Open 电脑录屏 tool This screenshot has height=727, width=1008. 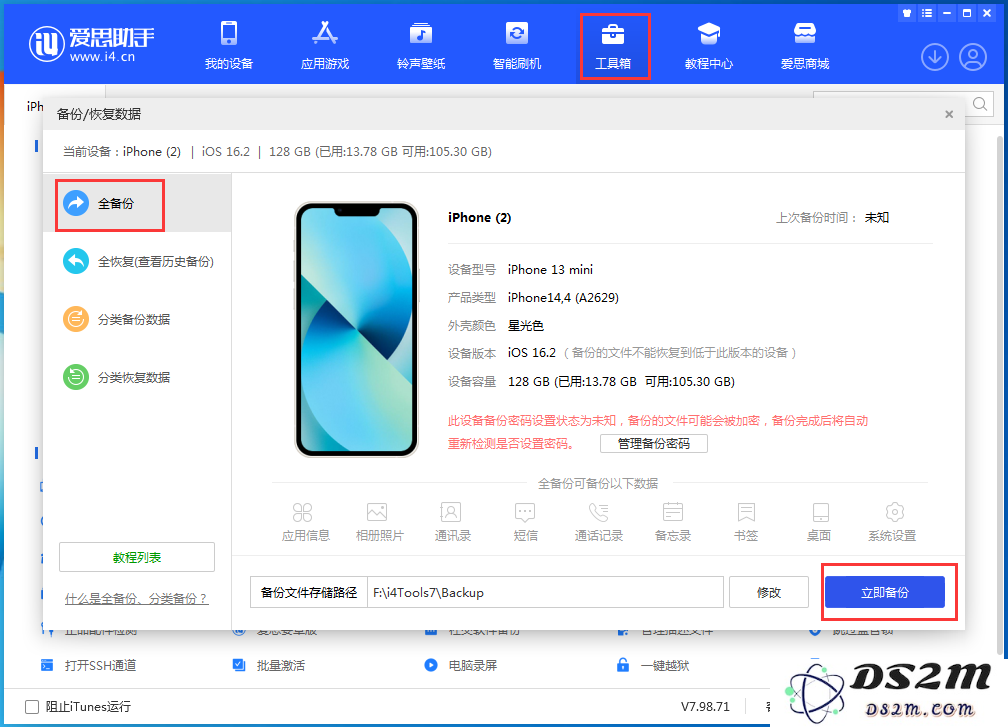pyautogui.click(x=461, y=665)
